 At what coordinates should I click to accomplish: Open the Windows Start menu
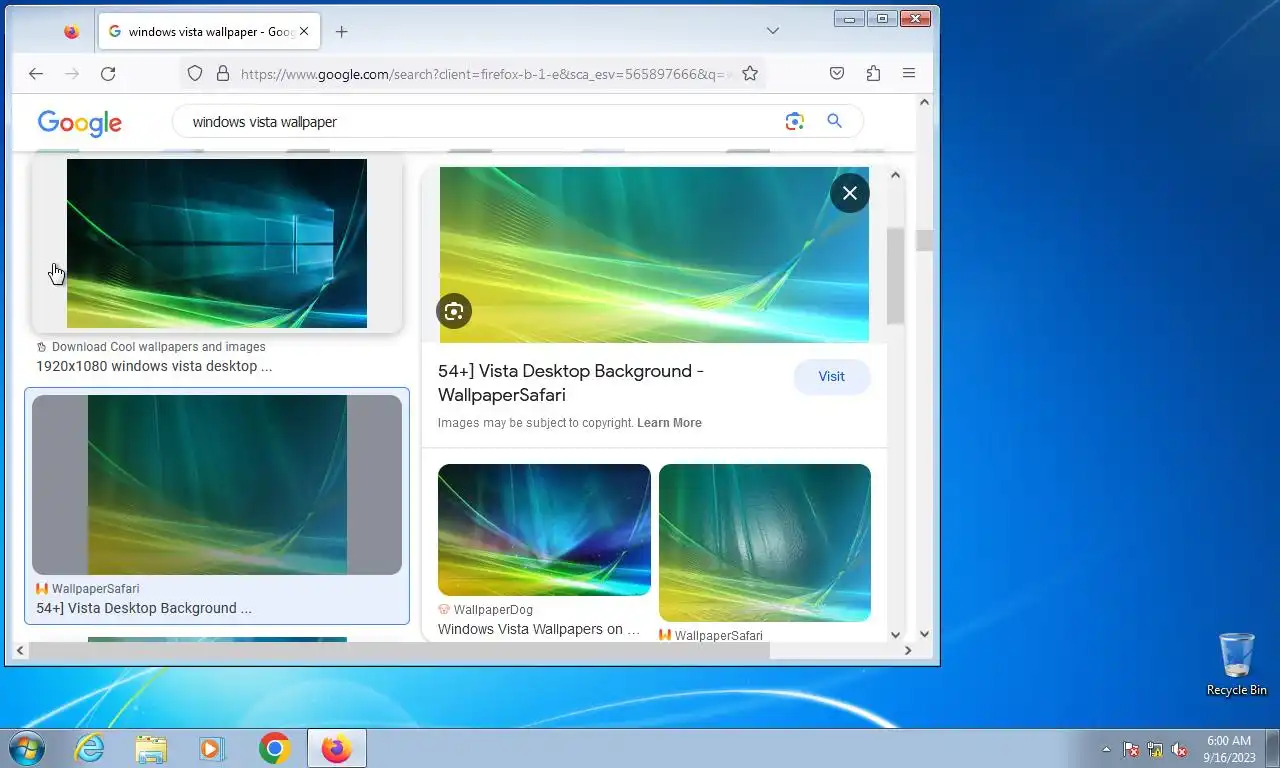point(26,748)
